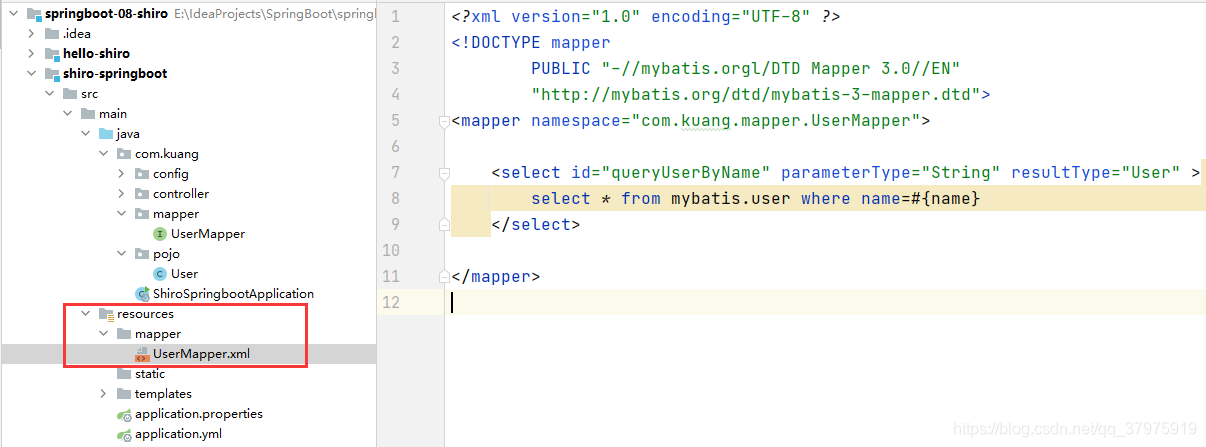Click the application.properties file icon
Image resolution: width=1206 pixels, height=447 pixels.
point(124,414)
